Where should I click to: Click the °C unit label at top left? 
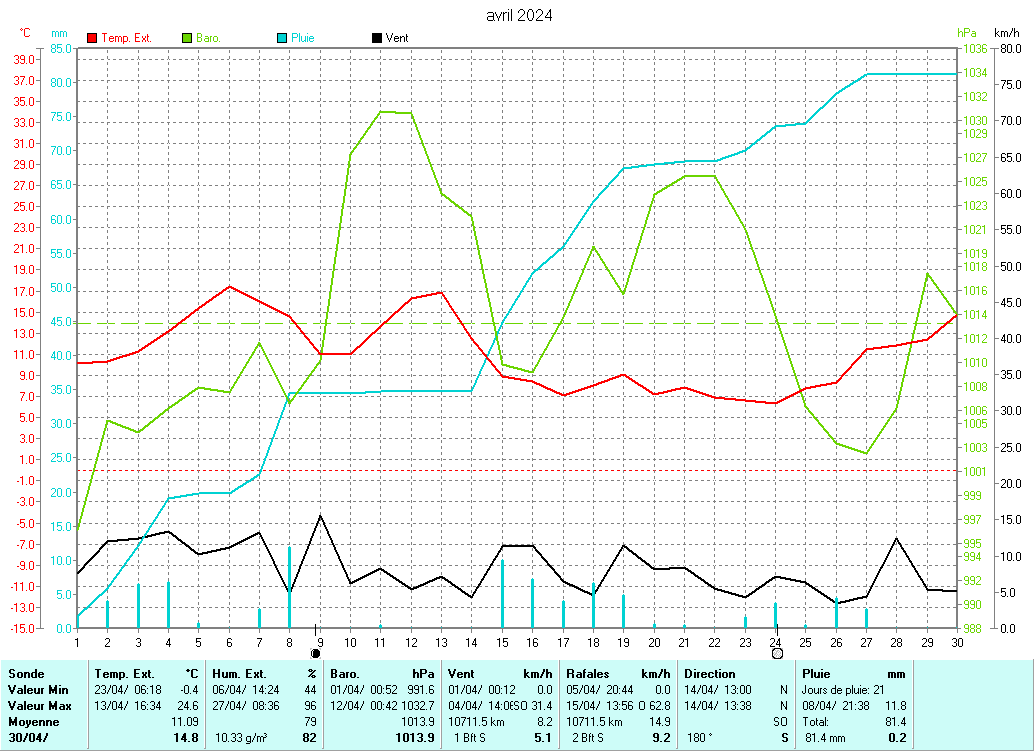[25, 33]
